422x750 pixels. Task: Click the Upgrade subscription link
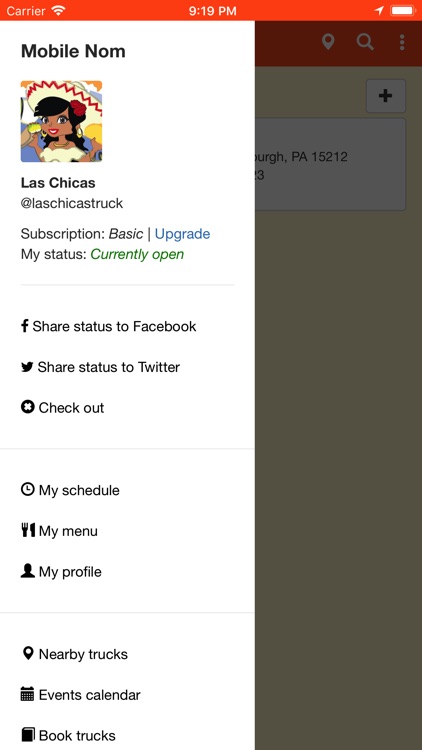(182, 234)
